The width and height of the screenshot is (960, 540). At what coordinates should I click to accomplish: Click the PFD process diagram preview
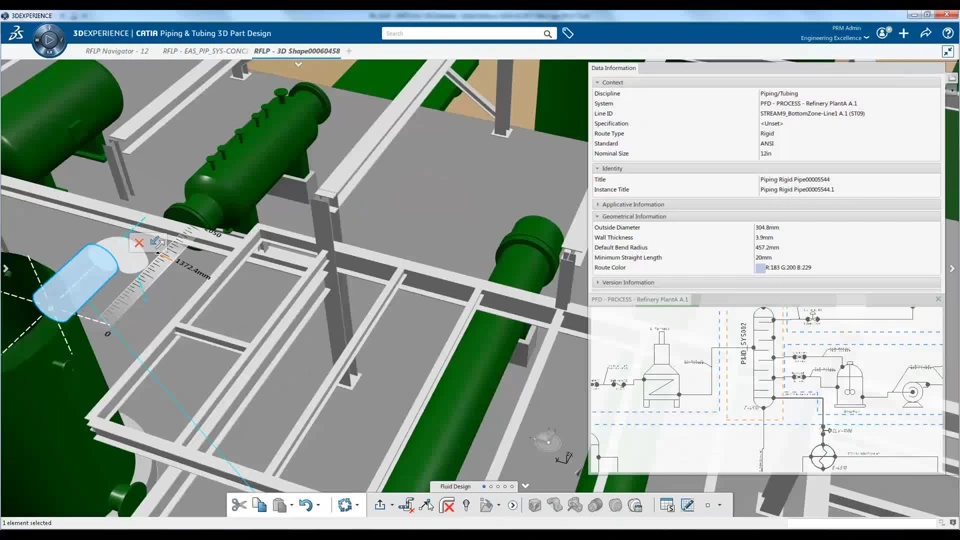766,389
